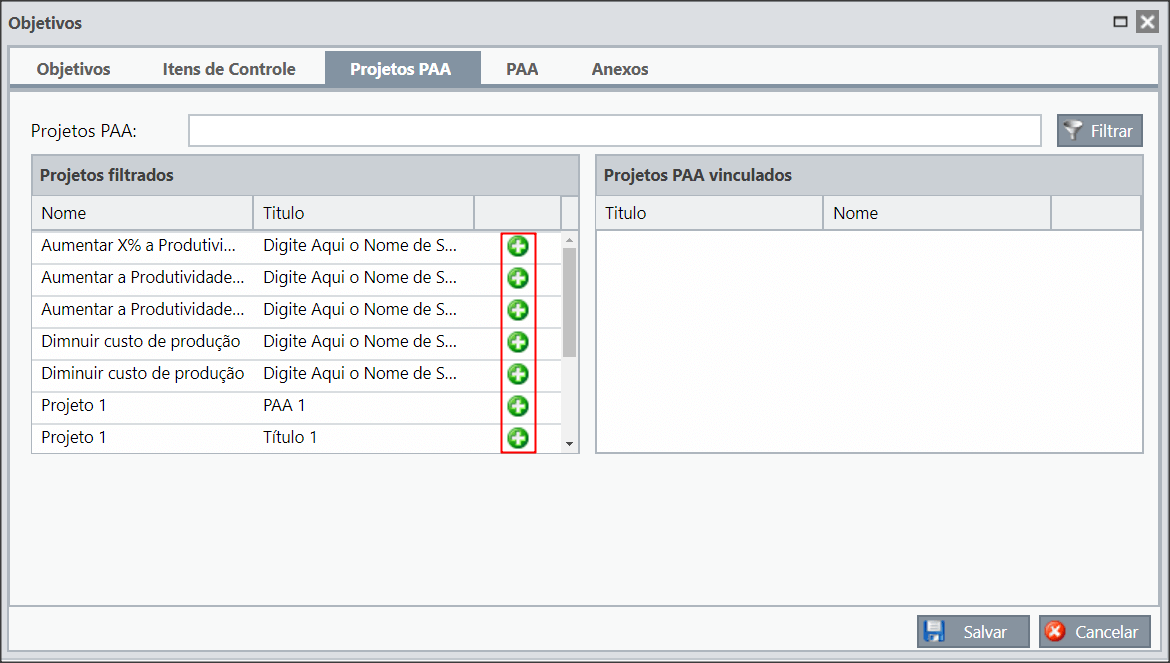The image size is (1170, 663).
Task: Click the Cancelar button
Action: pos(1095,632)
